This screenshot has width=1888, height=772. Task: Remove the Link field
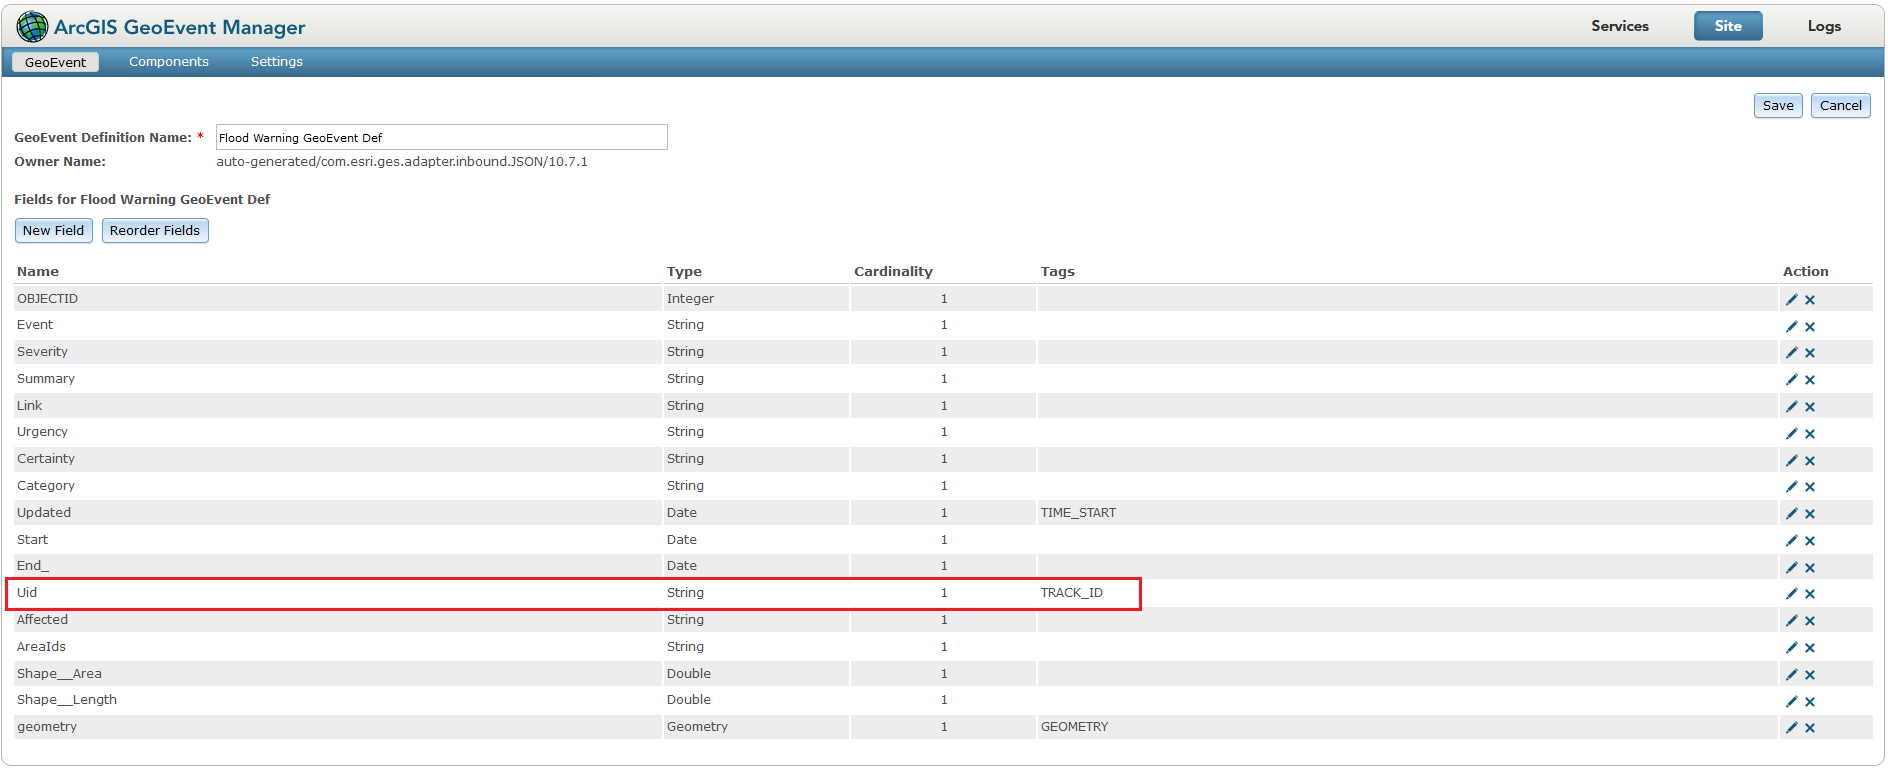tap(1810, 407)
